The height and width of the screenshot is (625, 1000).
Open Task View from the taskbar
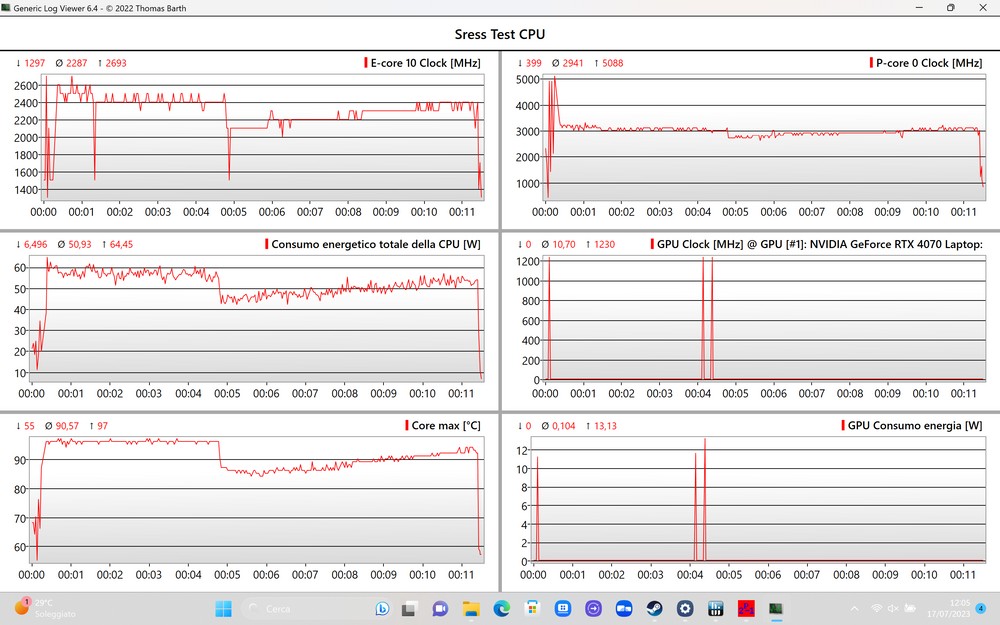(409, 608)
